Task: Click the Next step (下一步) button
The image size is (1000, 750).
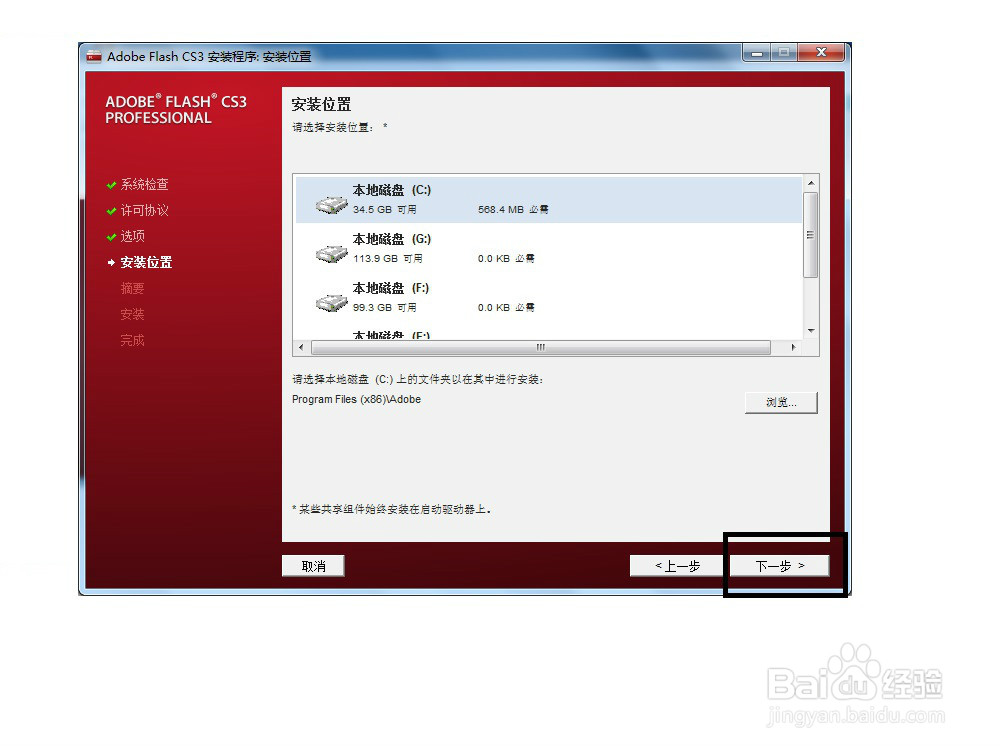Action: pos(779,566)
